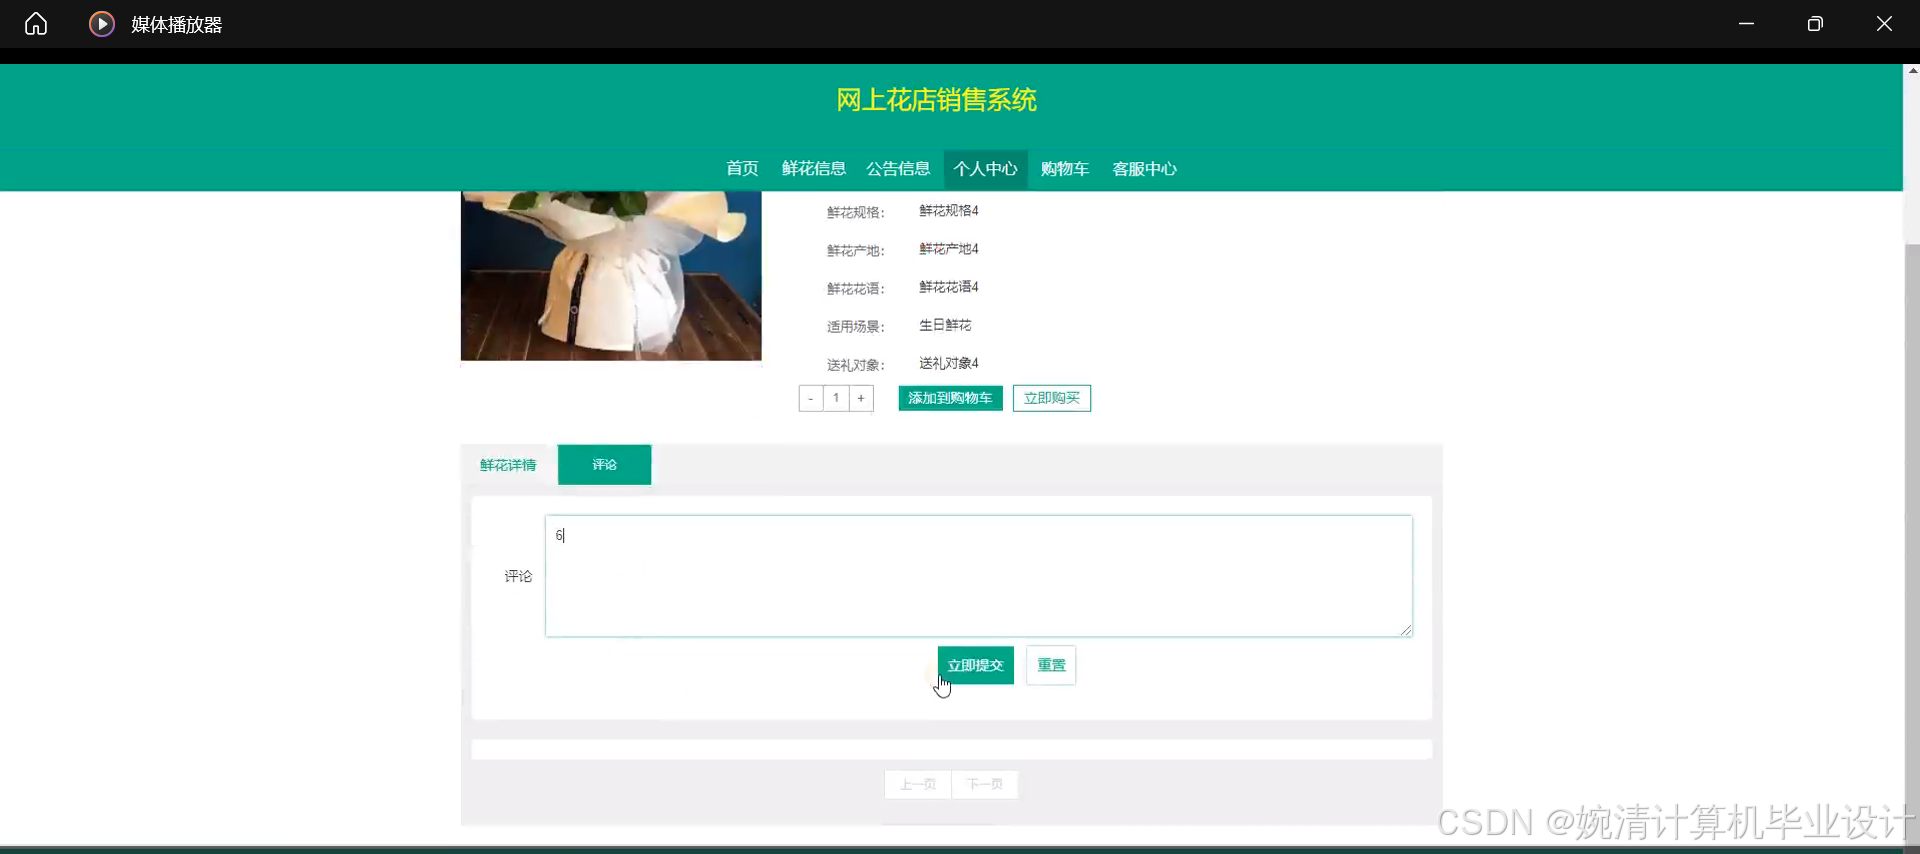Click the home icon in media player title bar
Screen dimensions: 1920x854
pyautogui.click(x=36, y=24)
